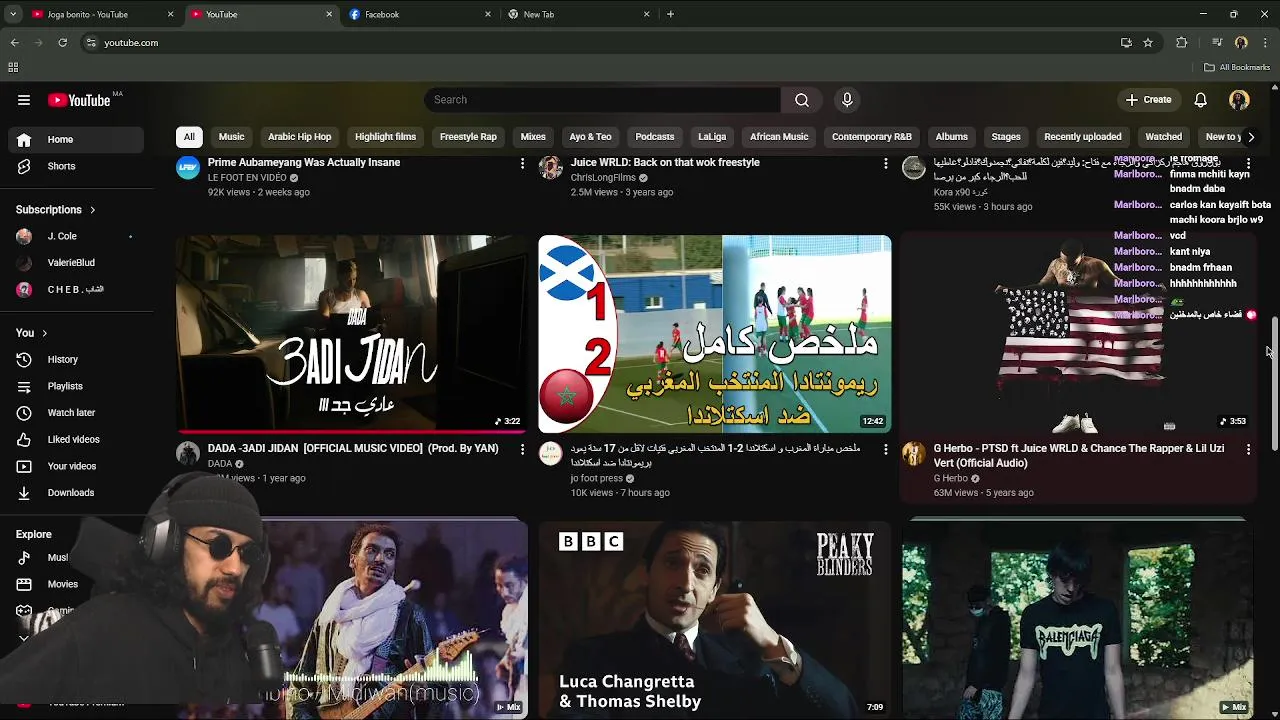Open options for G Herbo PTSD video
Viewport: 1280px width, 720px height.
coord(1248,449)
